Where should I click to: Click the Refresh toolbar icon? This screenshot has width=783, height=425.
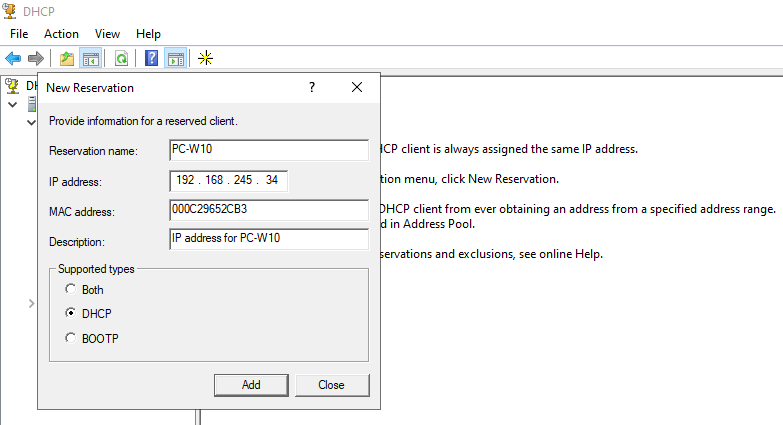pyautogui.click(x=121, y=58)
